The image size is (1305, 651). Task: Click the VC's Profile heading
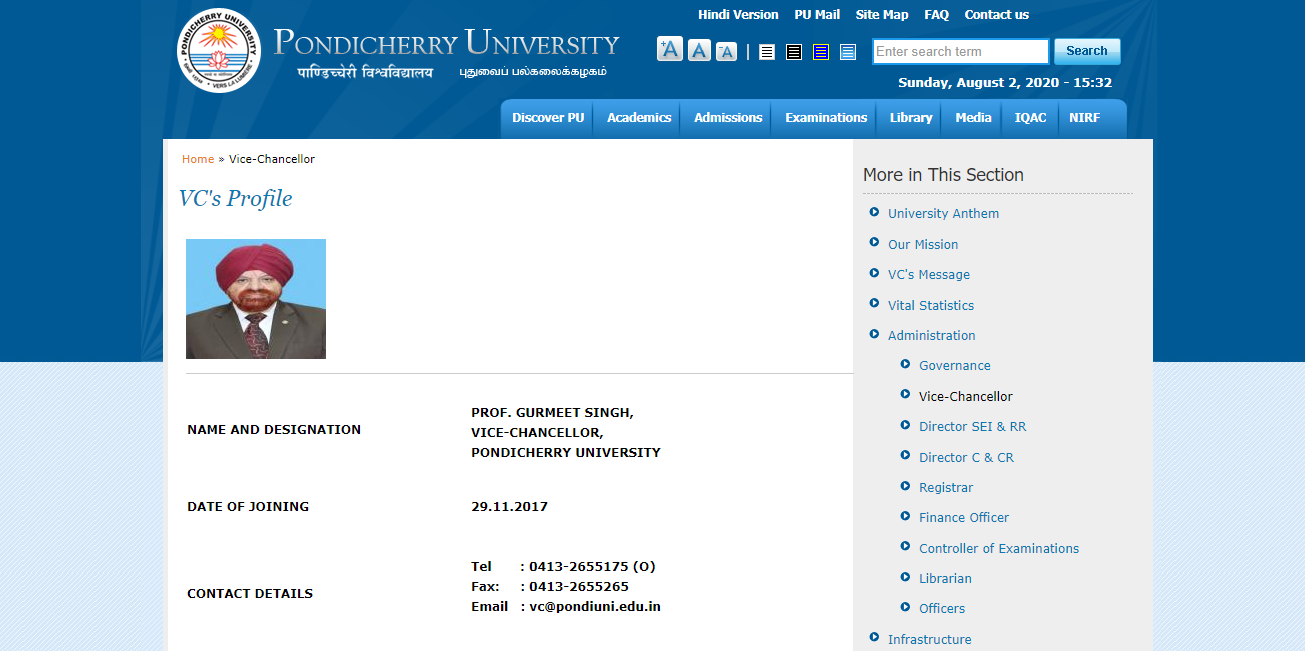coord(235,198)
